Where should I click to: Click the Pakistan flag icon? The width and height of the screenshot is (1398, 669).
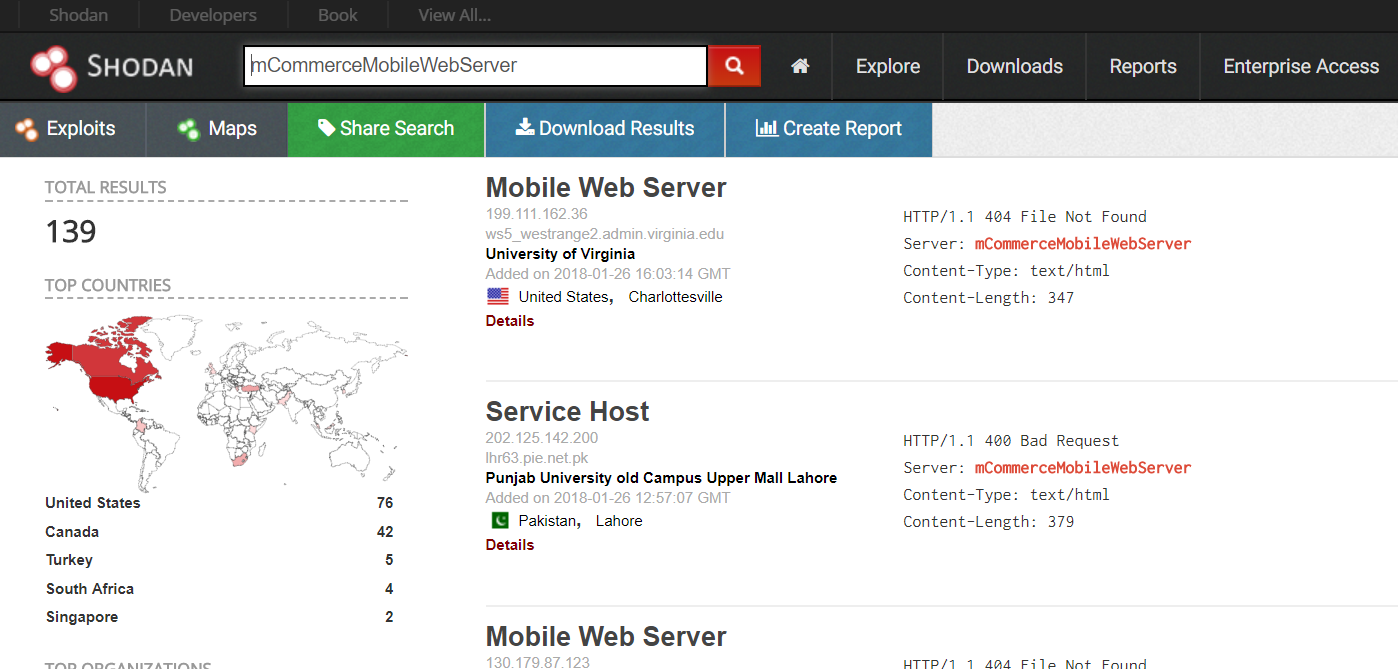[497, 521]
